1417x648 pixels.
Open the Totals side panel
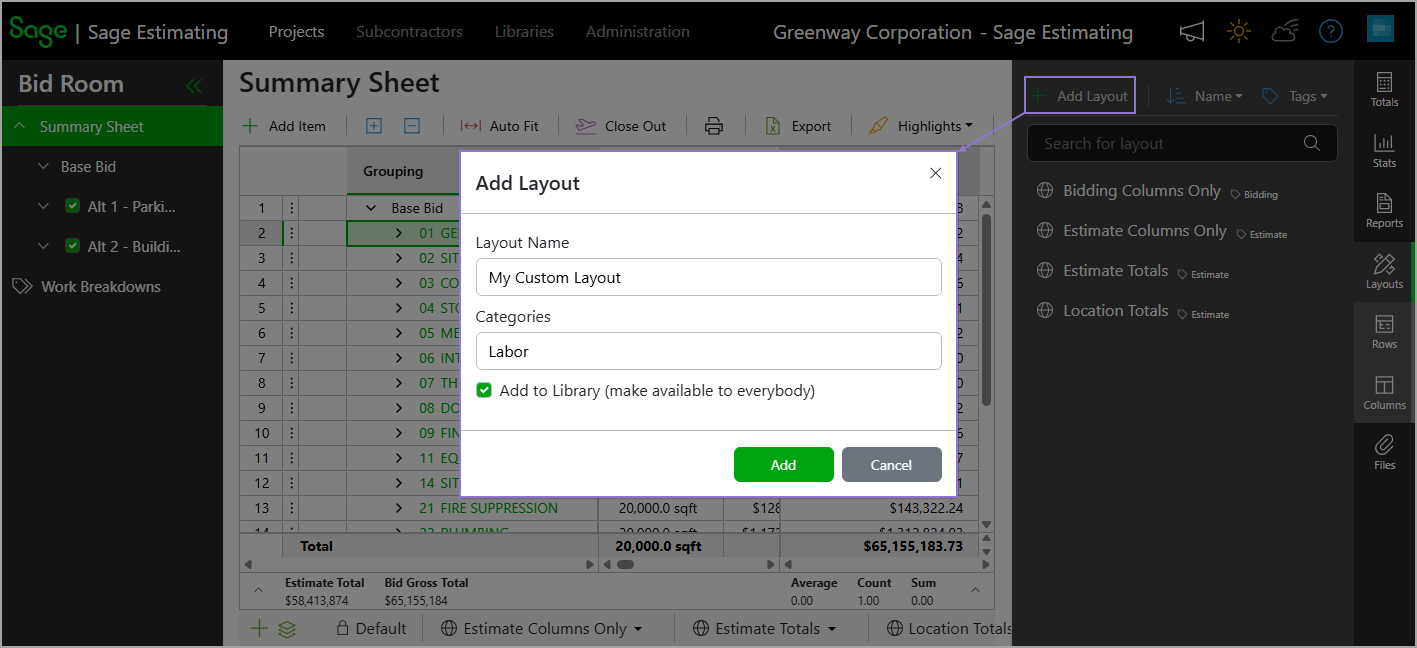(1384, 89)
